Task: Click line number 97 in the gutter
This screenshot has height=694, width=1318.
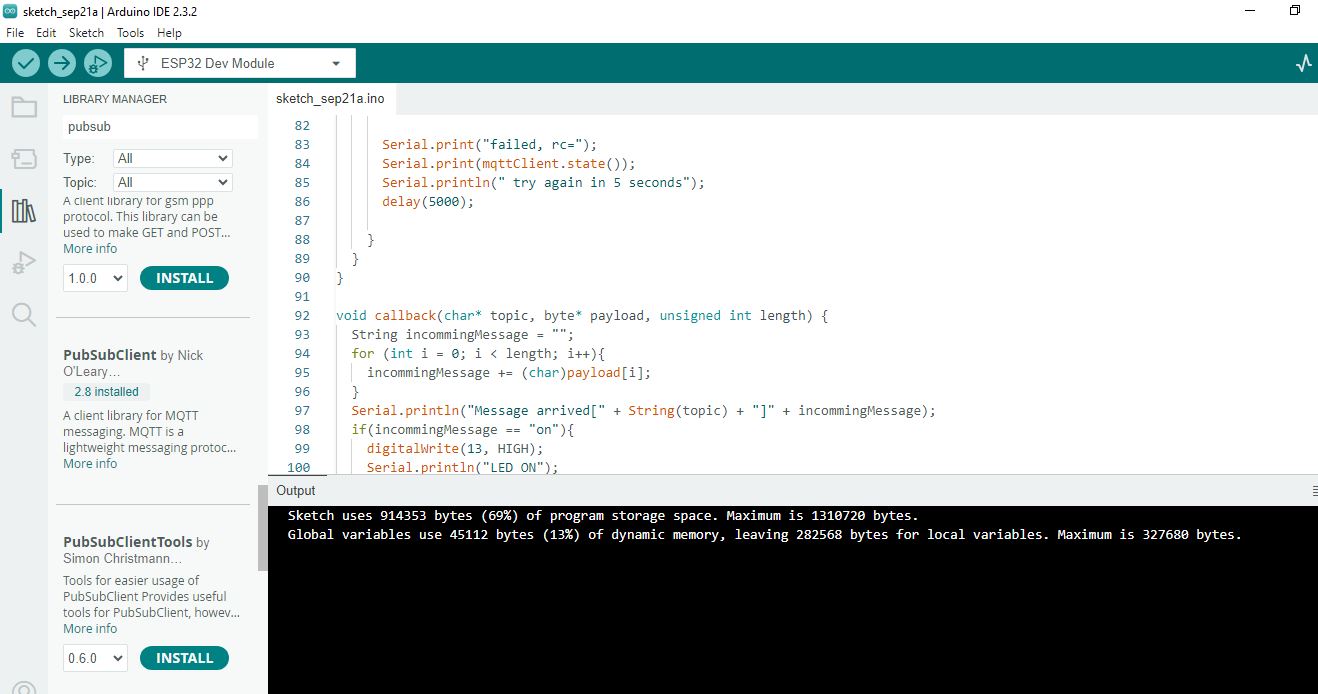Action: (x=302, y=410)
